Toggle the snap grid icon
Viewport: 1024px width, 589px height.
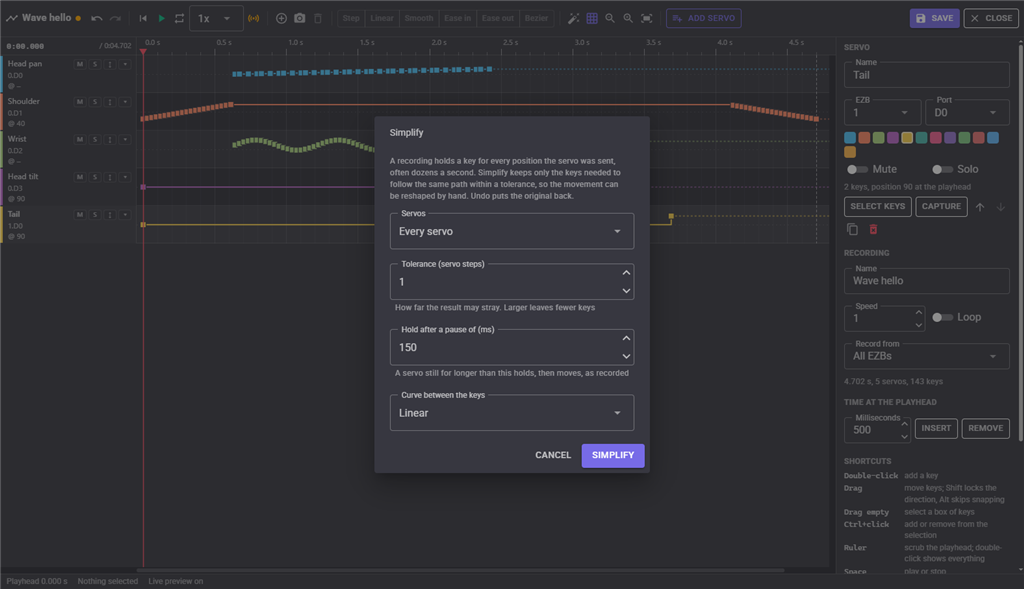coord(592,18)
